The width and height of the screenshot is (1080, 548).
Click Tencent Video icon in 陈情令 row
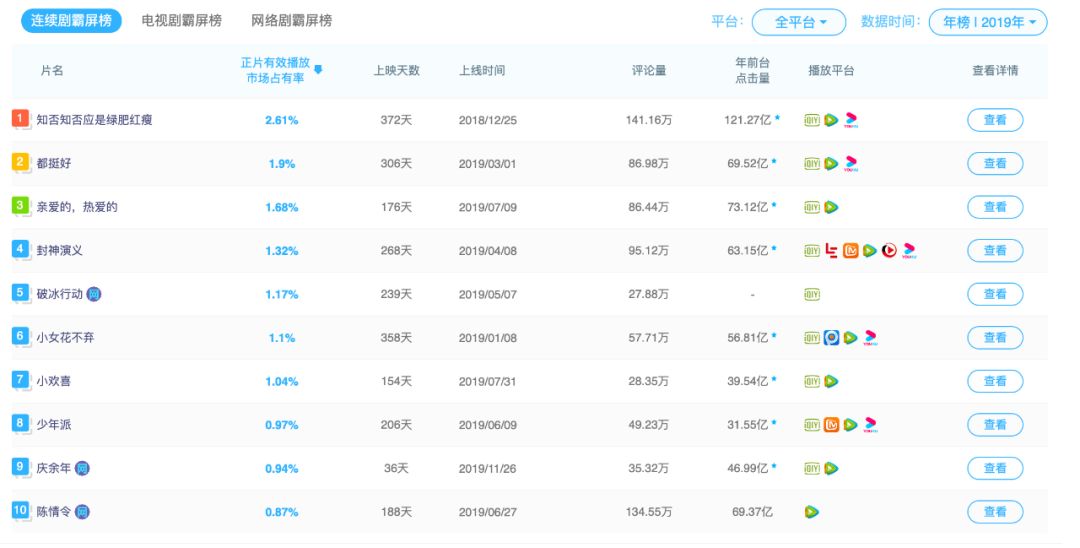click(812, 512)
